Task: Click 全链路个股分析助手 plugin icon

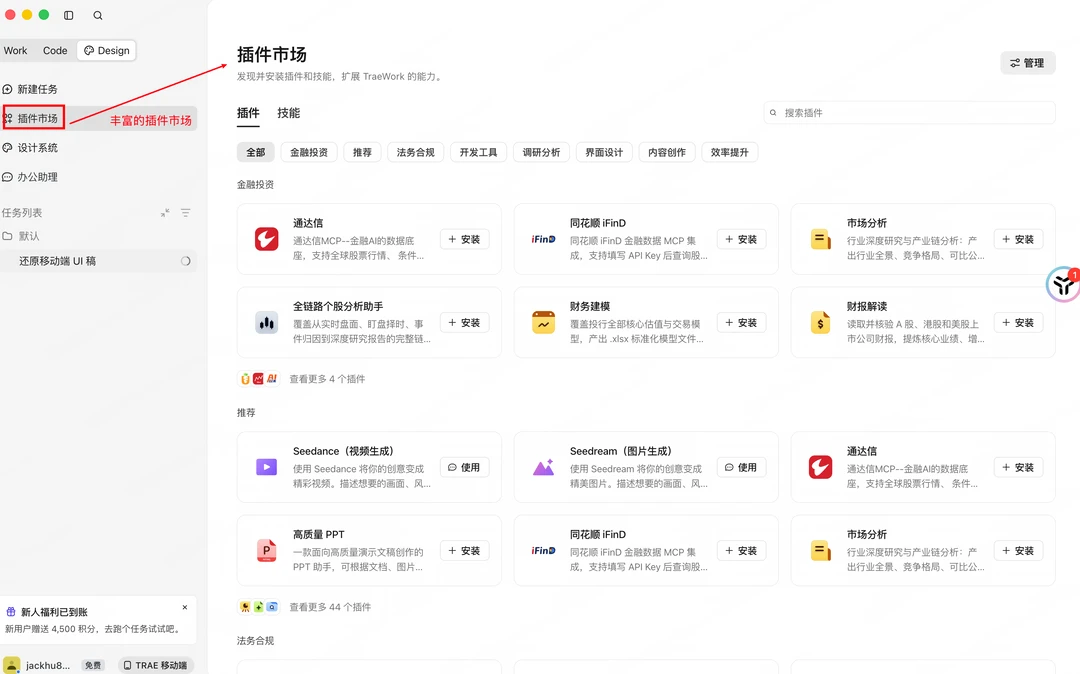Action: [x=267, y=322]
